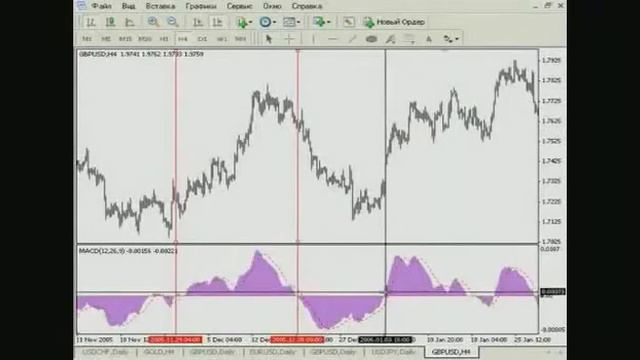The image size is (640, 360).
Task: Toggle the M30 timeframe button
Action: (x=144, y=39)
